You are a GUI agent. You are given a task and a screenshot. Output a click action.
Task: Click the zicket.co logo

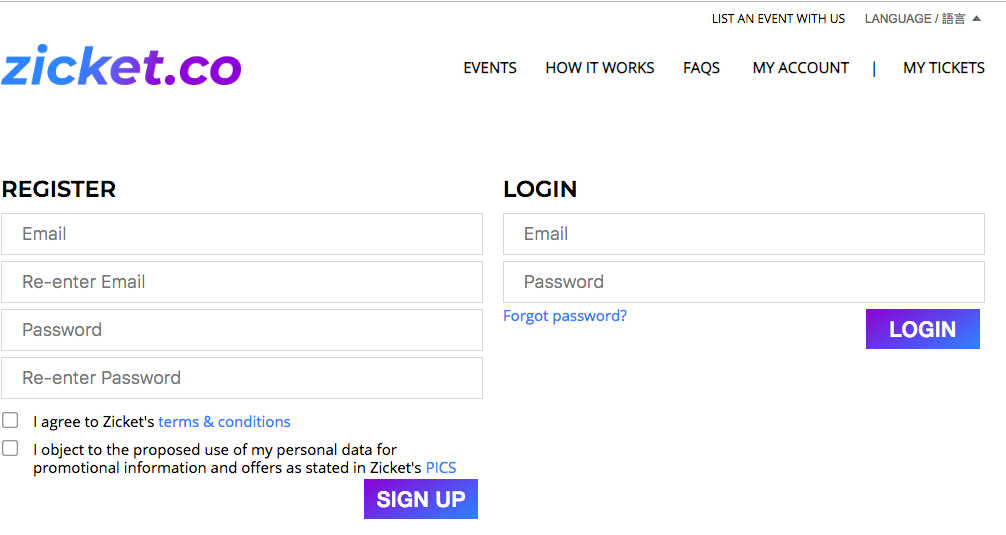121,66
